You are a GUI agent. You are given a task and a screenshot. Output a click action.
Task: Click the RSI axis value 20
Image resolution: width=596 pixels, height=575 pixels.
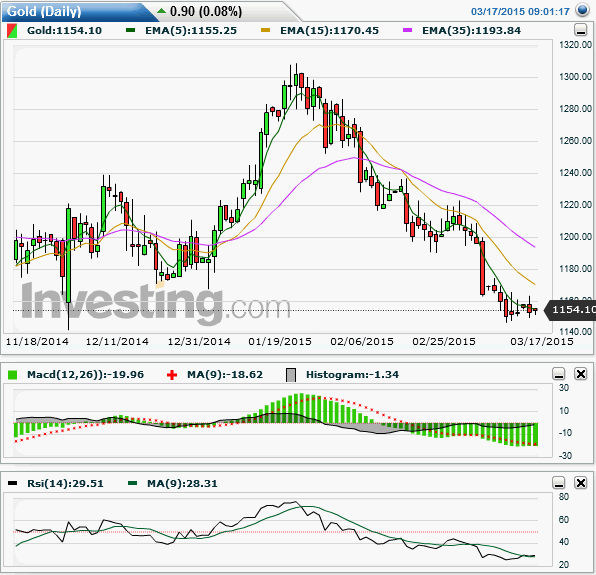point(564,565)
